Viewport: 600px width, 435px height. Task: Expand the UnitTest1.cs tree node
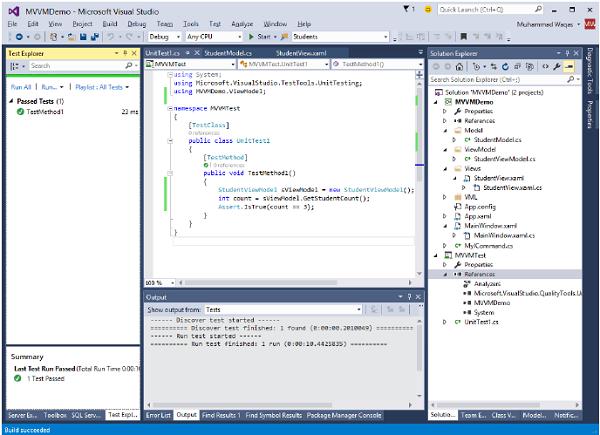445,321
